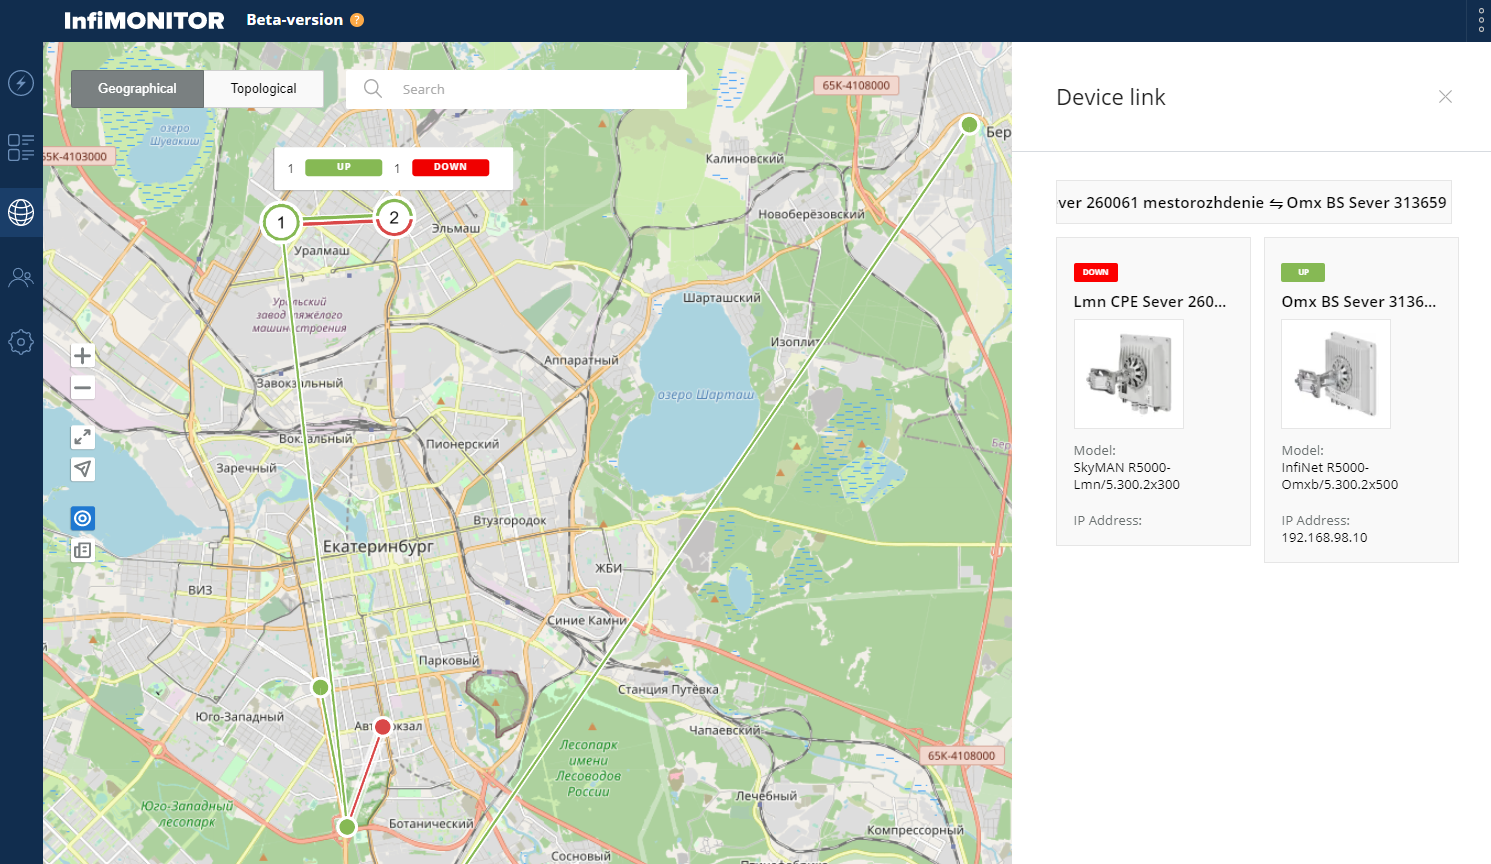Open the Lmn CPE Sever 260... device title
1491x864 pixels.
click(x=1149, y=301)
